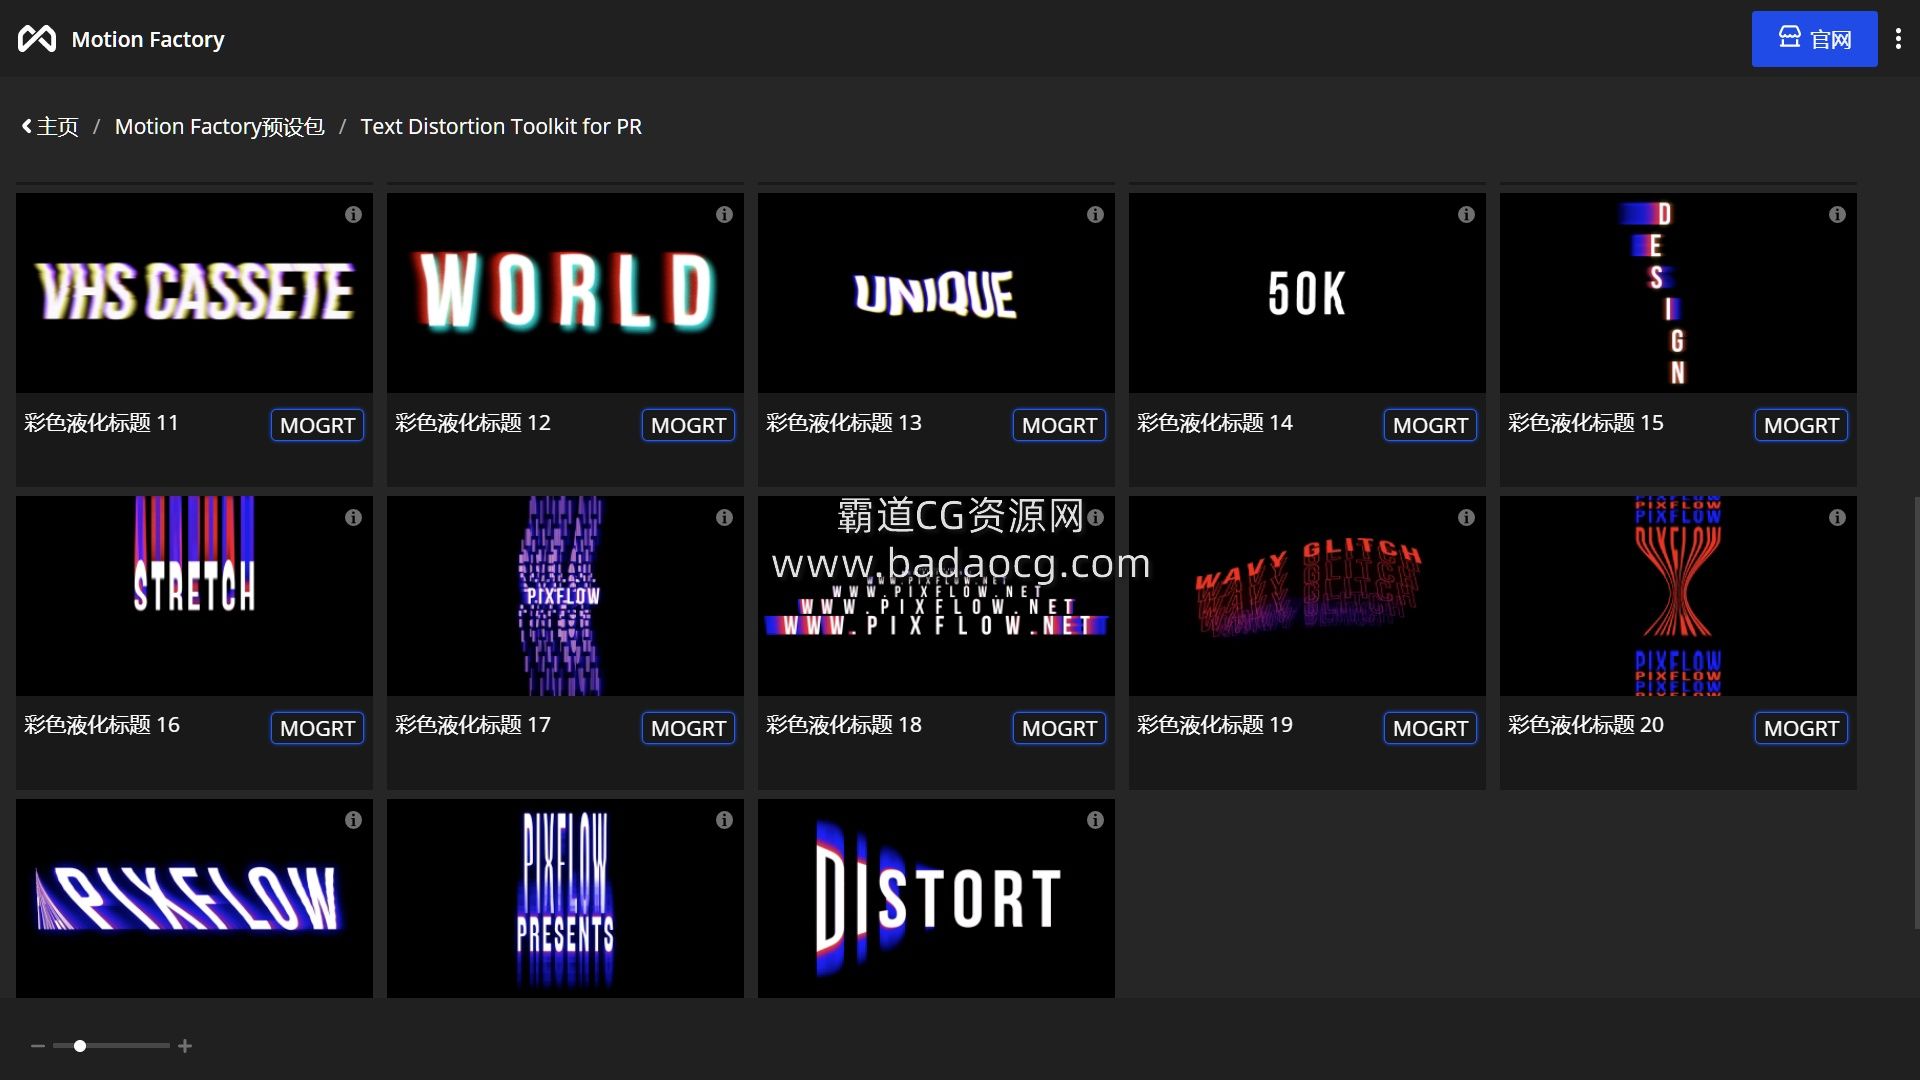1920x1080 pixels.
Task: Select the WORLD thumbnail
Action: (x=565, y=293)
